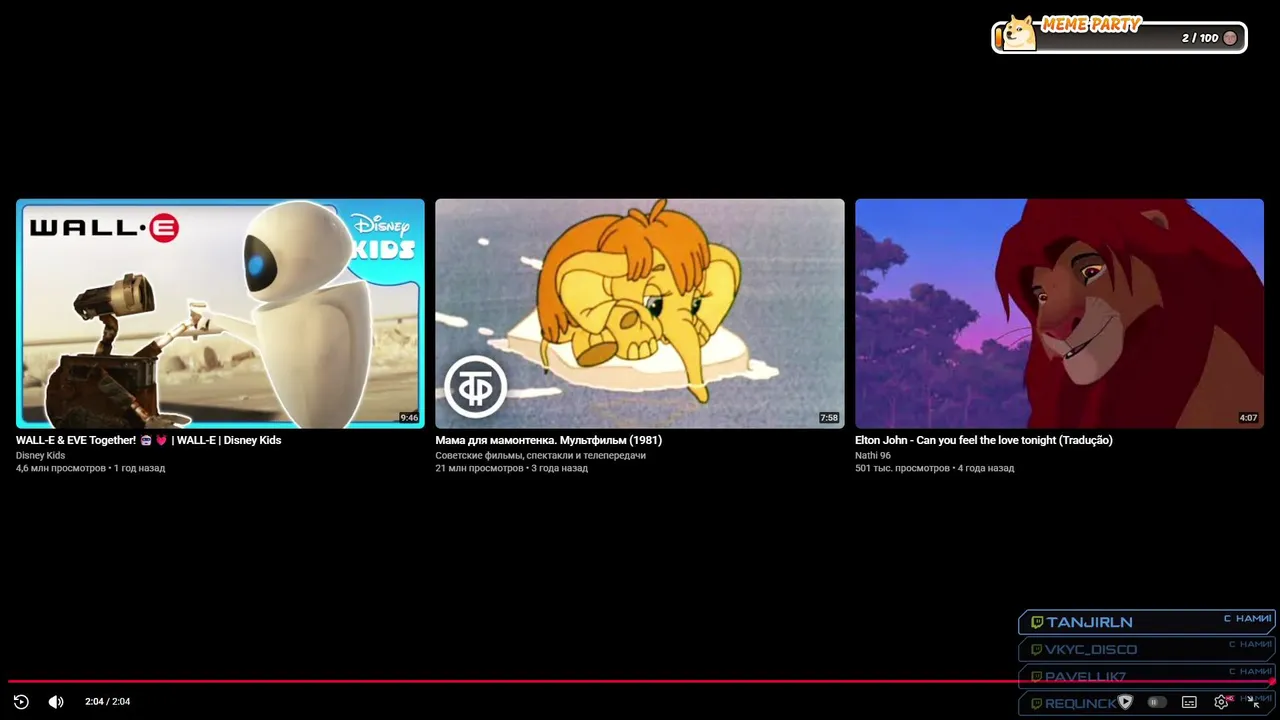
Task: Click title 'Мама для мамонтенка. Мультфильм (1981)'
Action: click(x=548, y=440)
